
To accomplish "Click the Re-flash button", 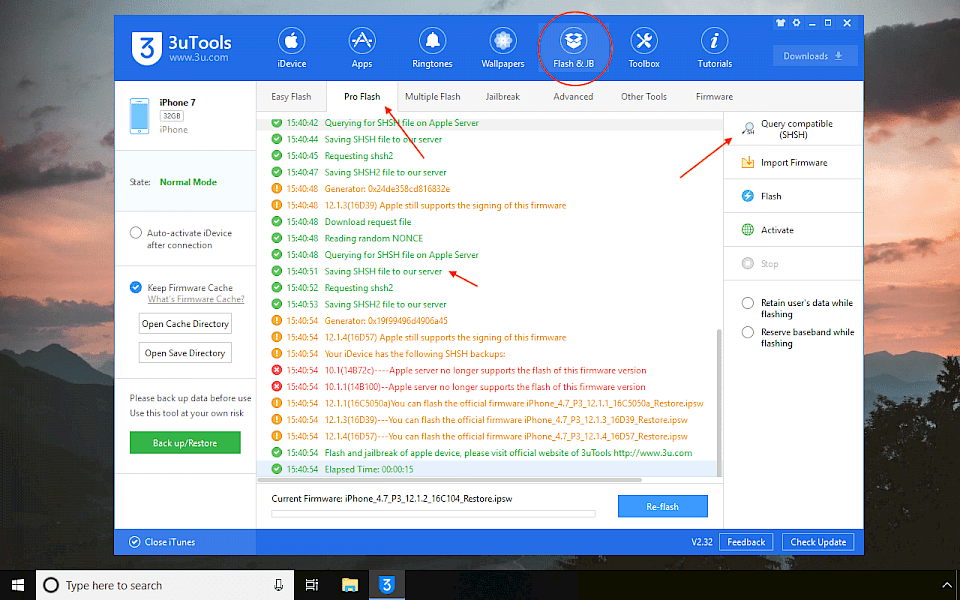I will point(662,506).
